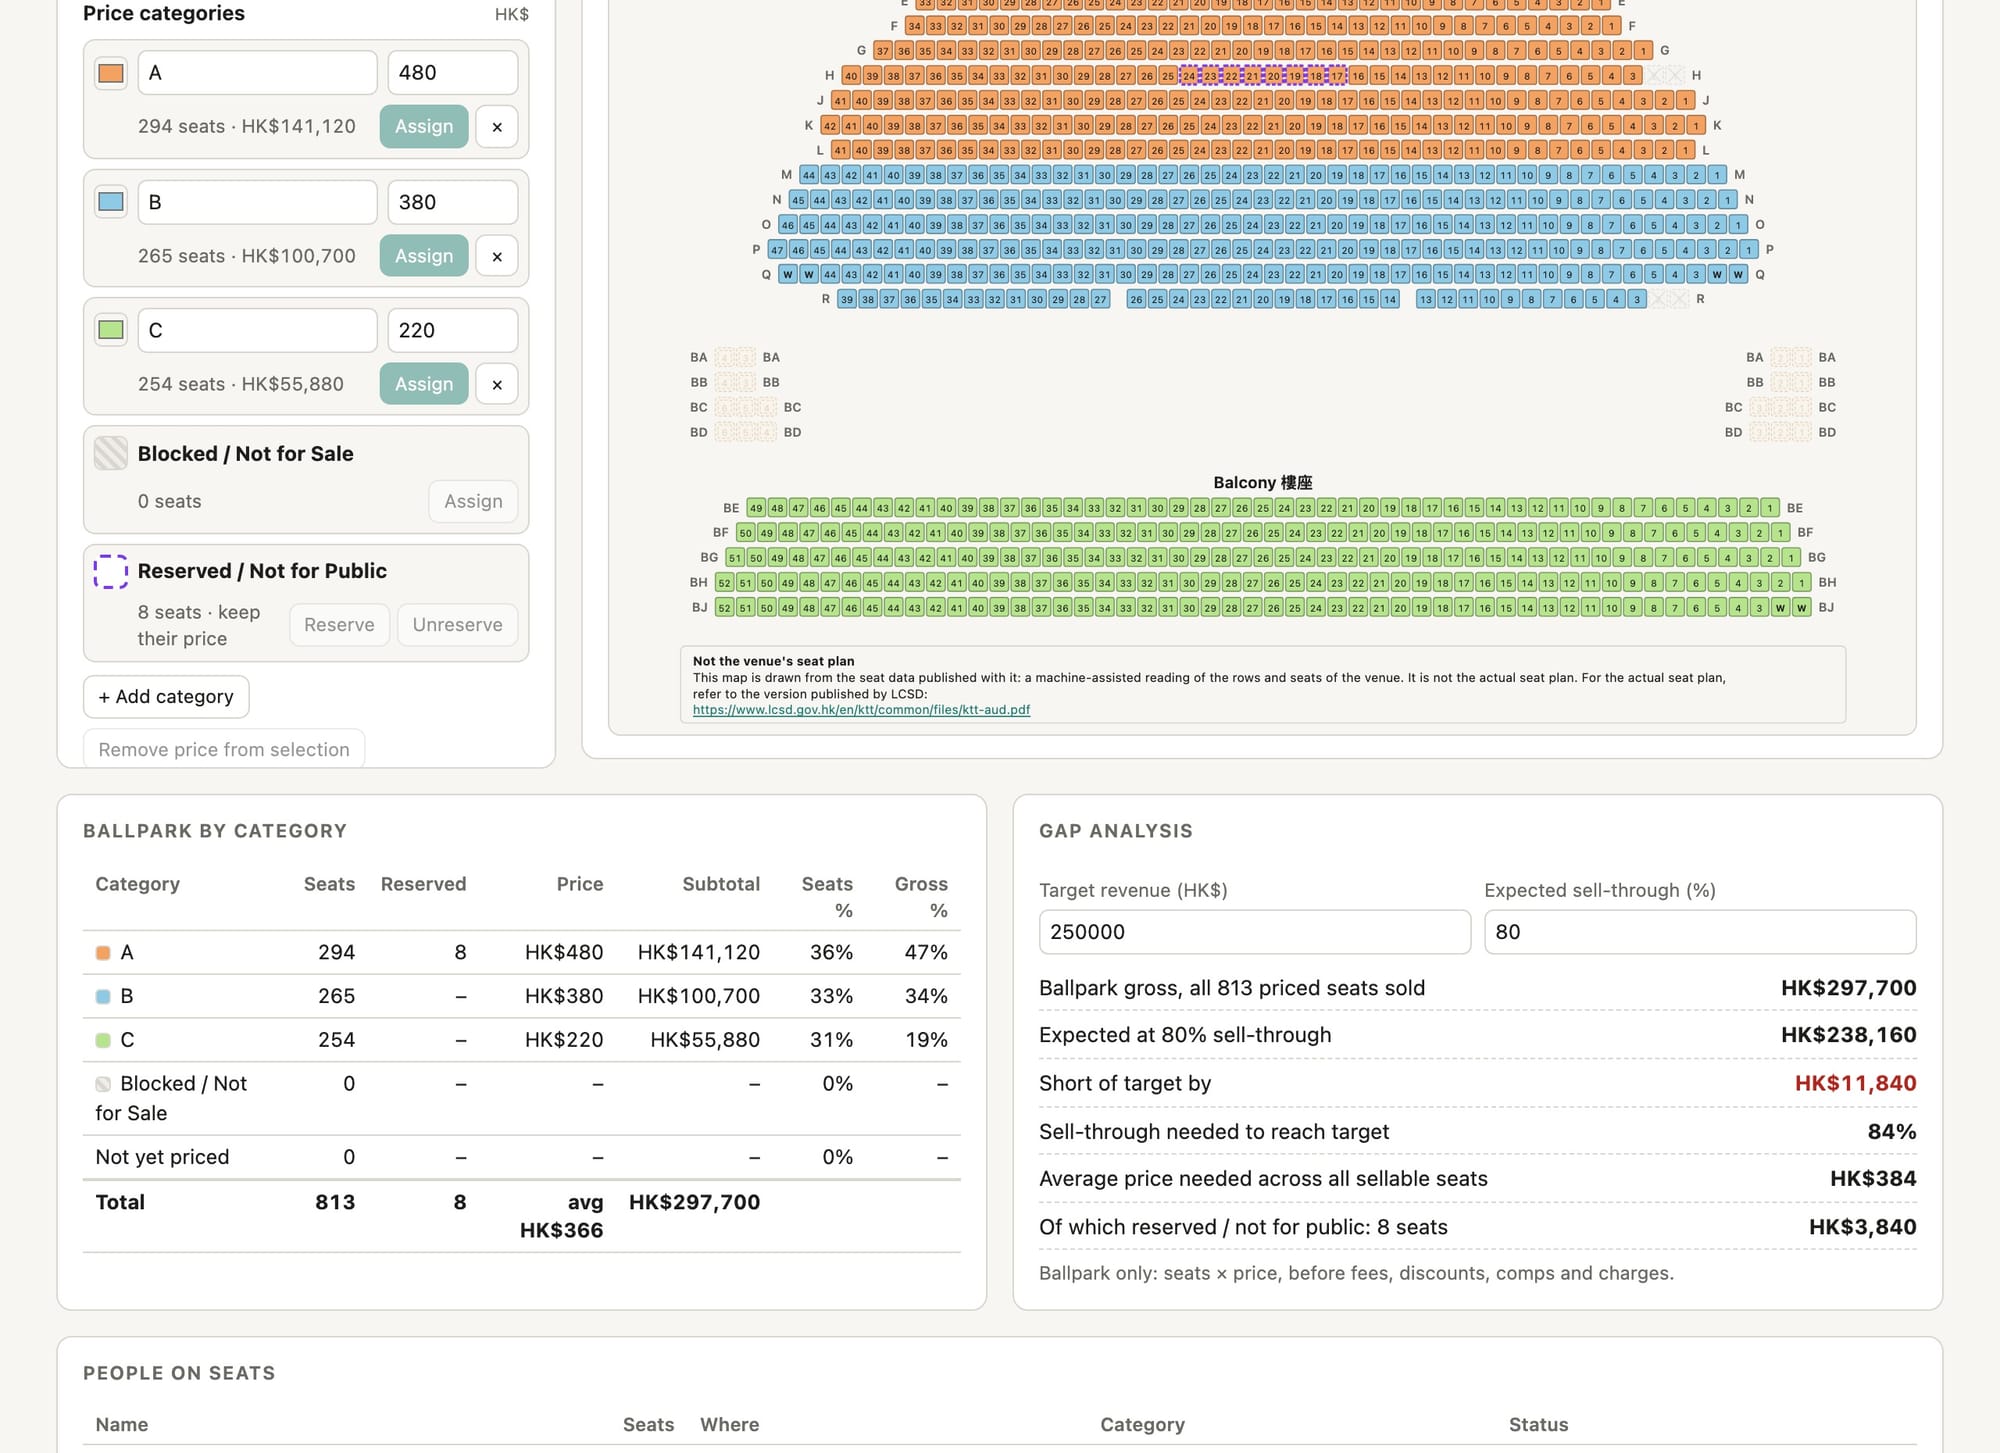Select seat 44 in row M
Viewport: 2000px width, 1453px height.
808,175
